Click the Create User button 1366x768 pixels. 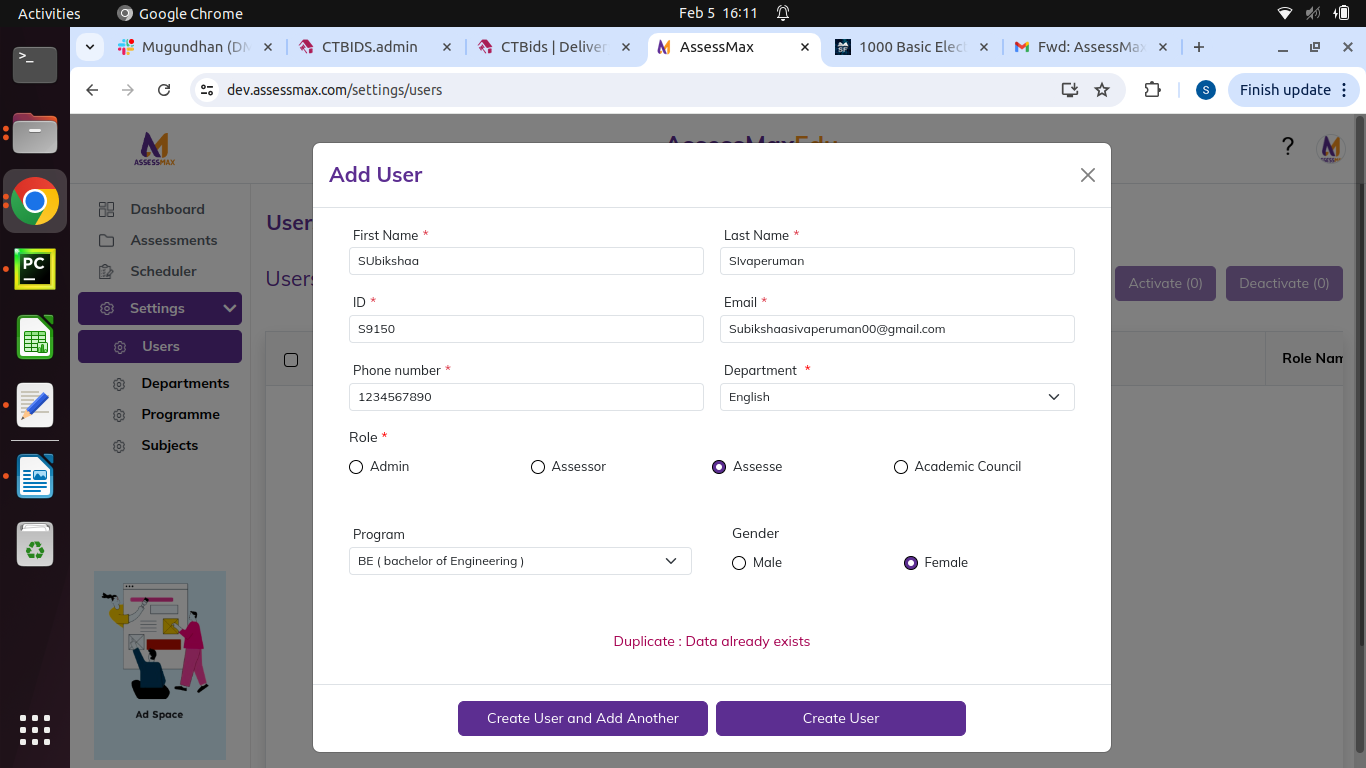[840, 718]
